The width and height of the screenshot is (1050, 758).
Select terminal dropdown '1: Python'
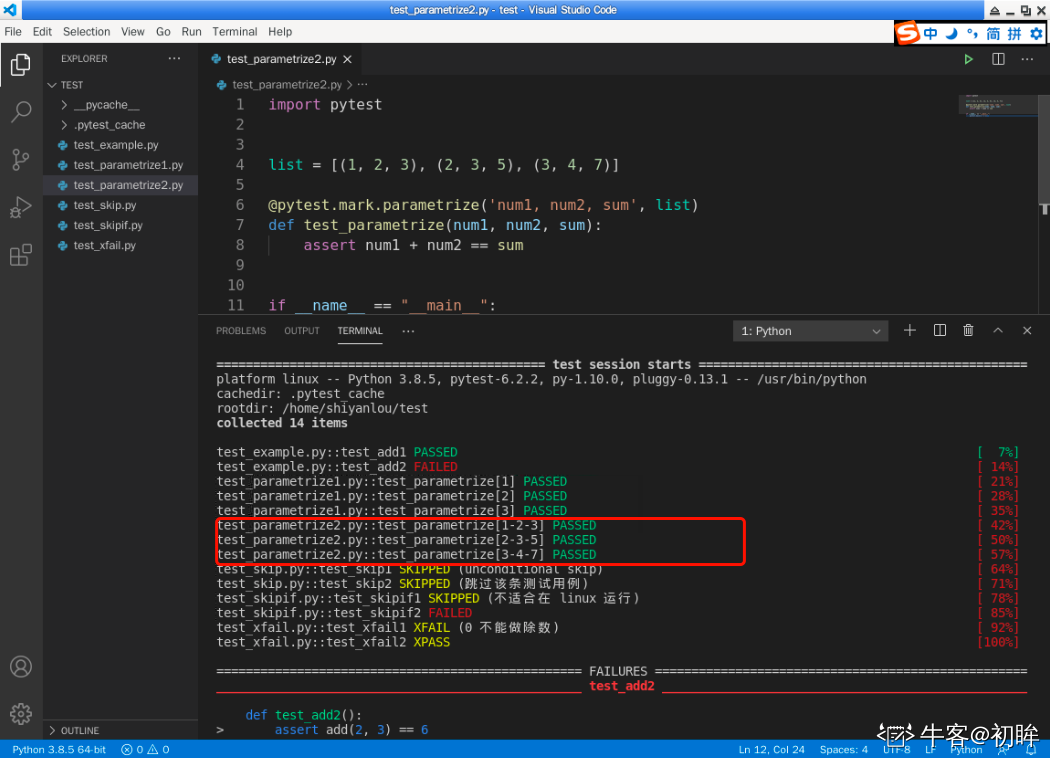coord(810,331)
